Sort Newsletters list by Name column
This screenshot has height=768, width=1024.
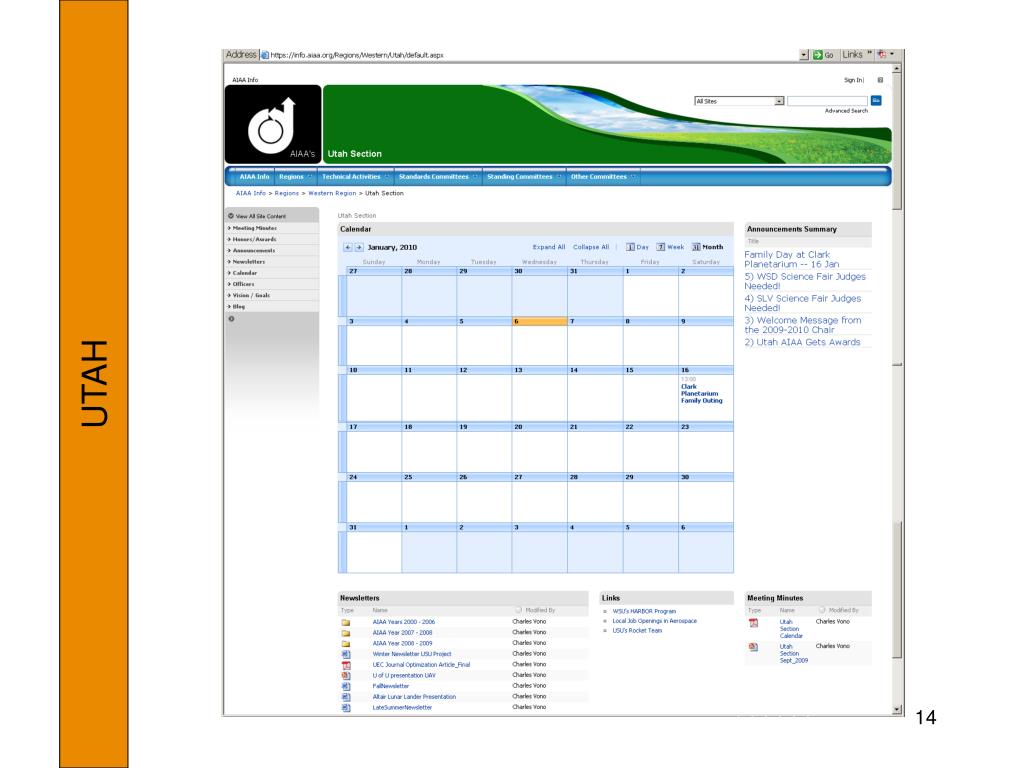coord(380,611)
